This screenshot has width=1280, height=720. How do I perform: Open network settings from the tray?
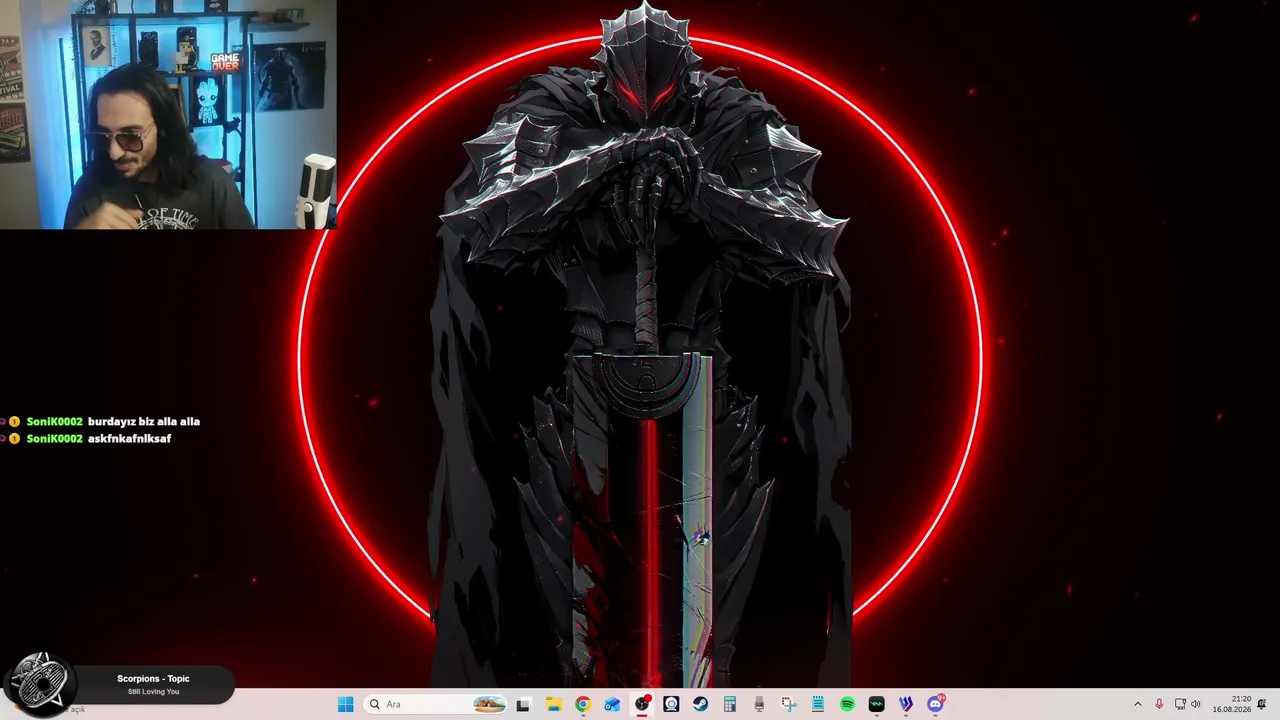1180,704
